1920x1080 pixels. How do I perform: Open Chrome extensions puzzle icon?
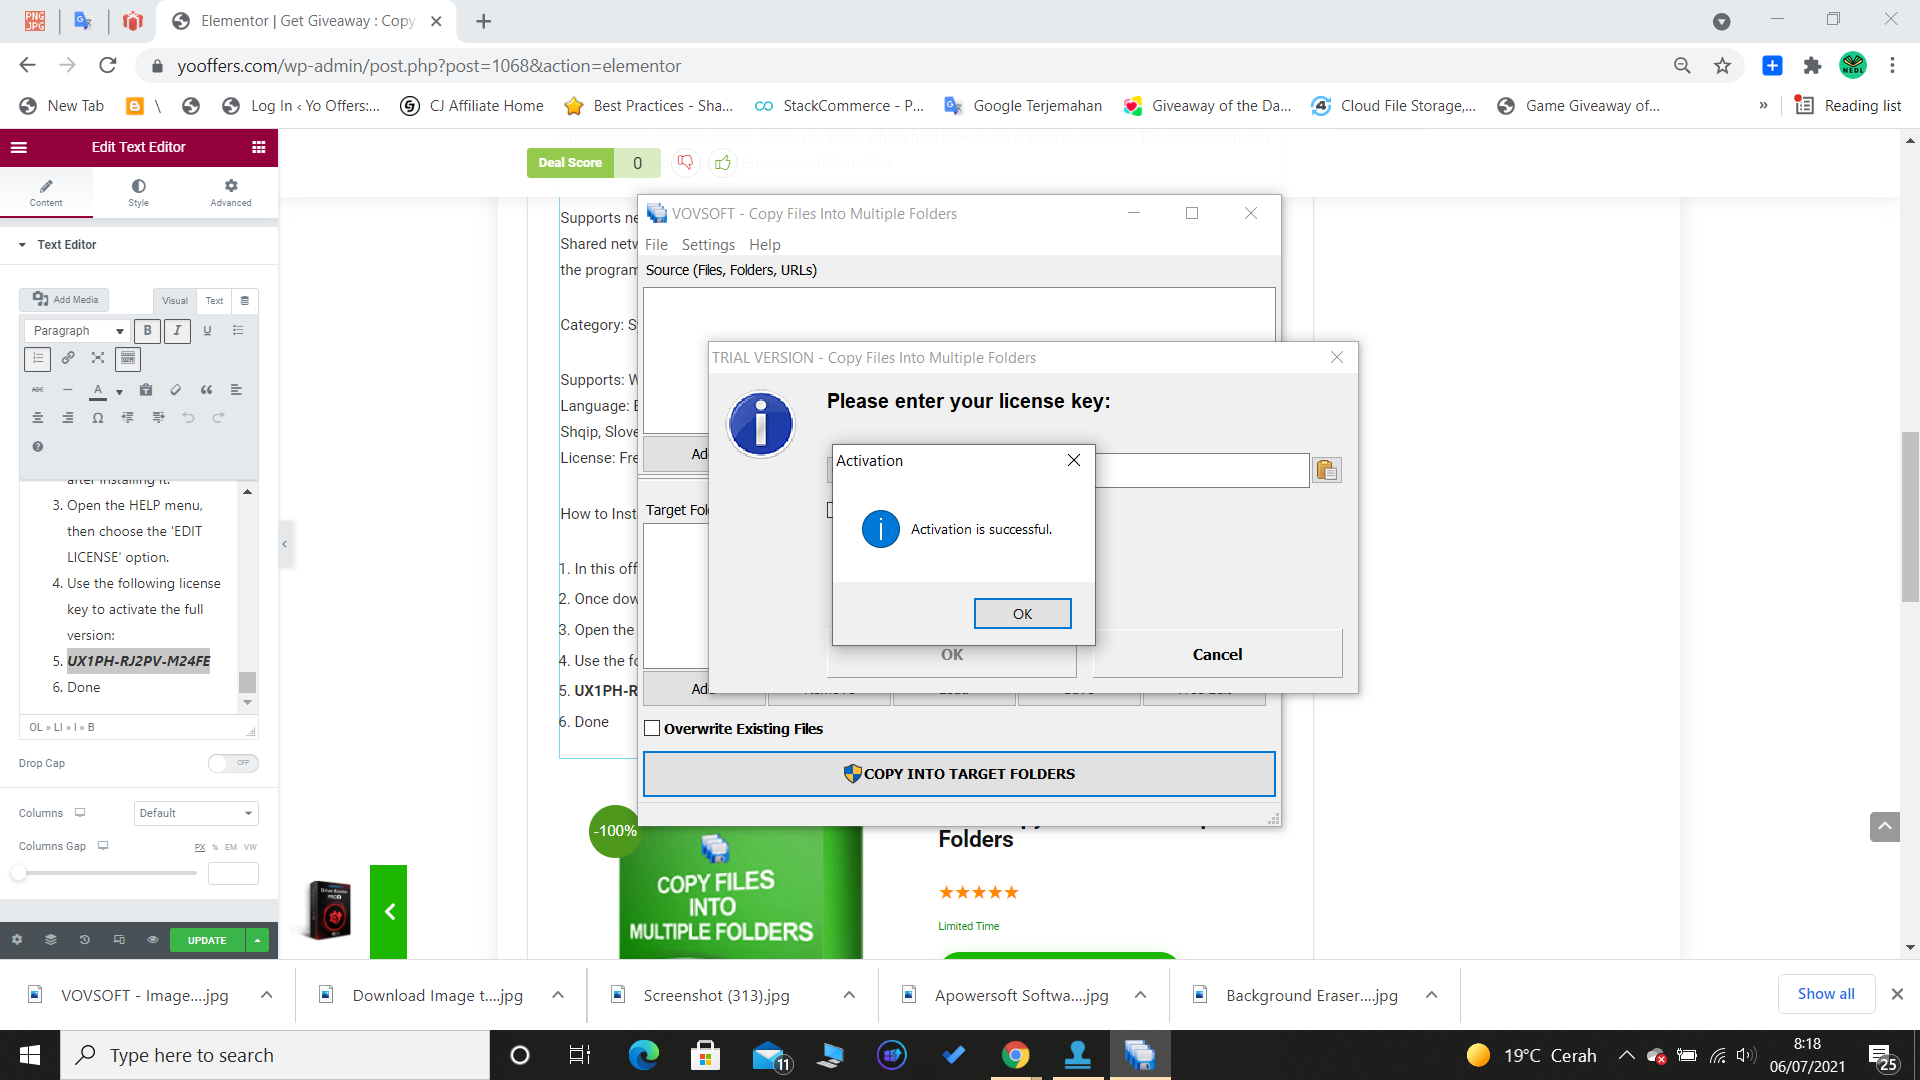coord(1812,66)
